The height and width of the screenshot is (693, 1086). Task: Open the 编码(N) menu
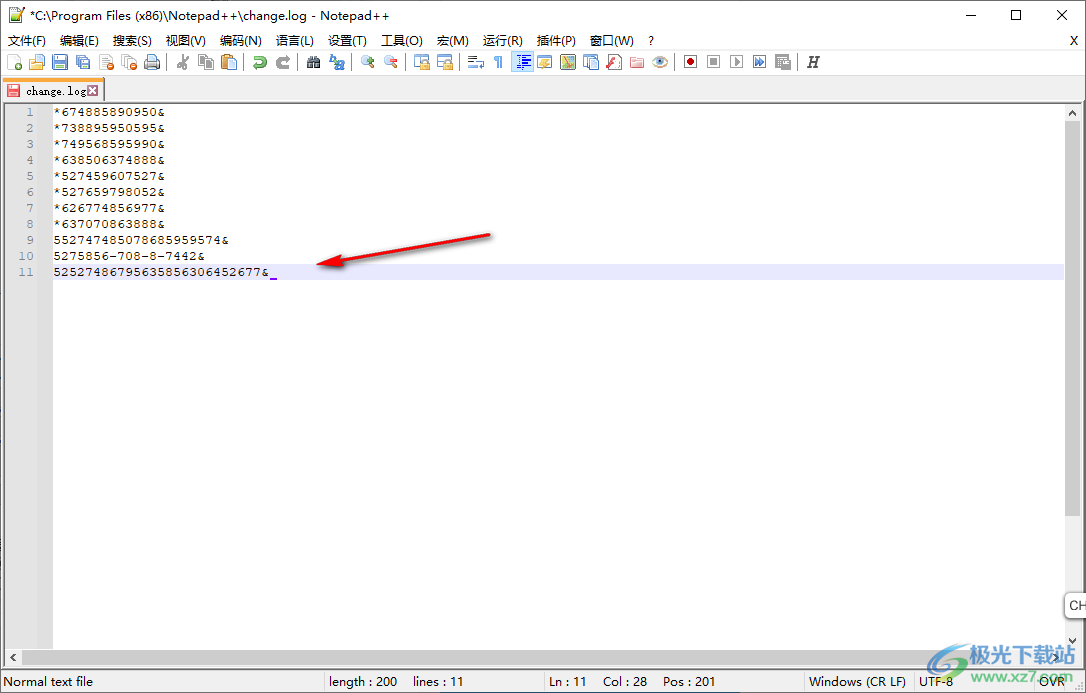click(240, 41)
